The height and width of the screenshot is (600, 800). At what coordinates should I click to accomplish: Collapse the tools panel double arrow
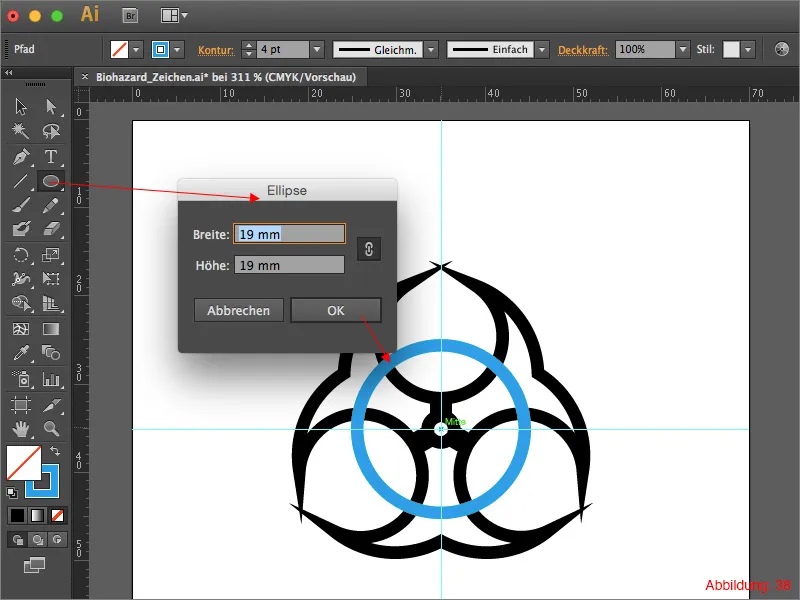coord(9,73)
